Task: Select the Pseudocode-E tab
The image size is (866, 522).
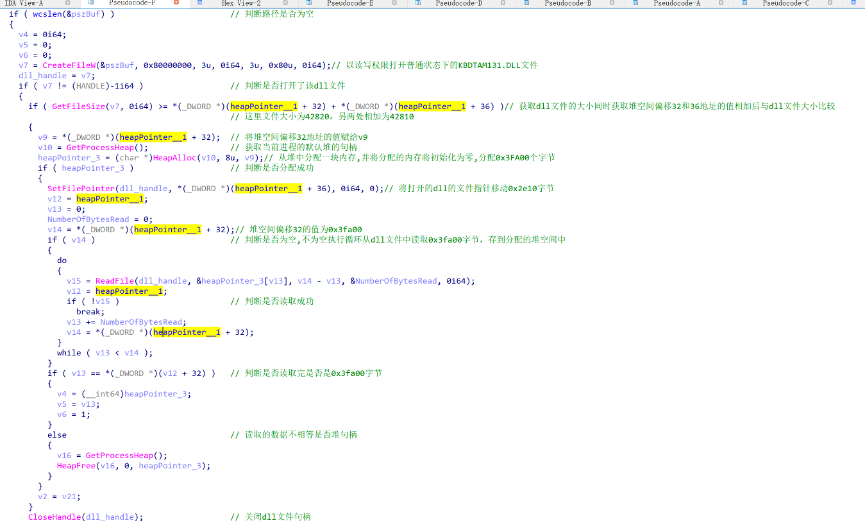Action: click(350, 4)
